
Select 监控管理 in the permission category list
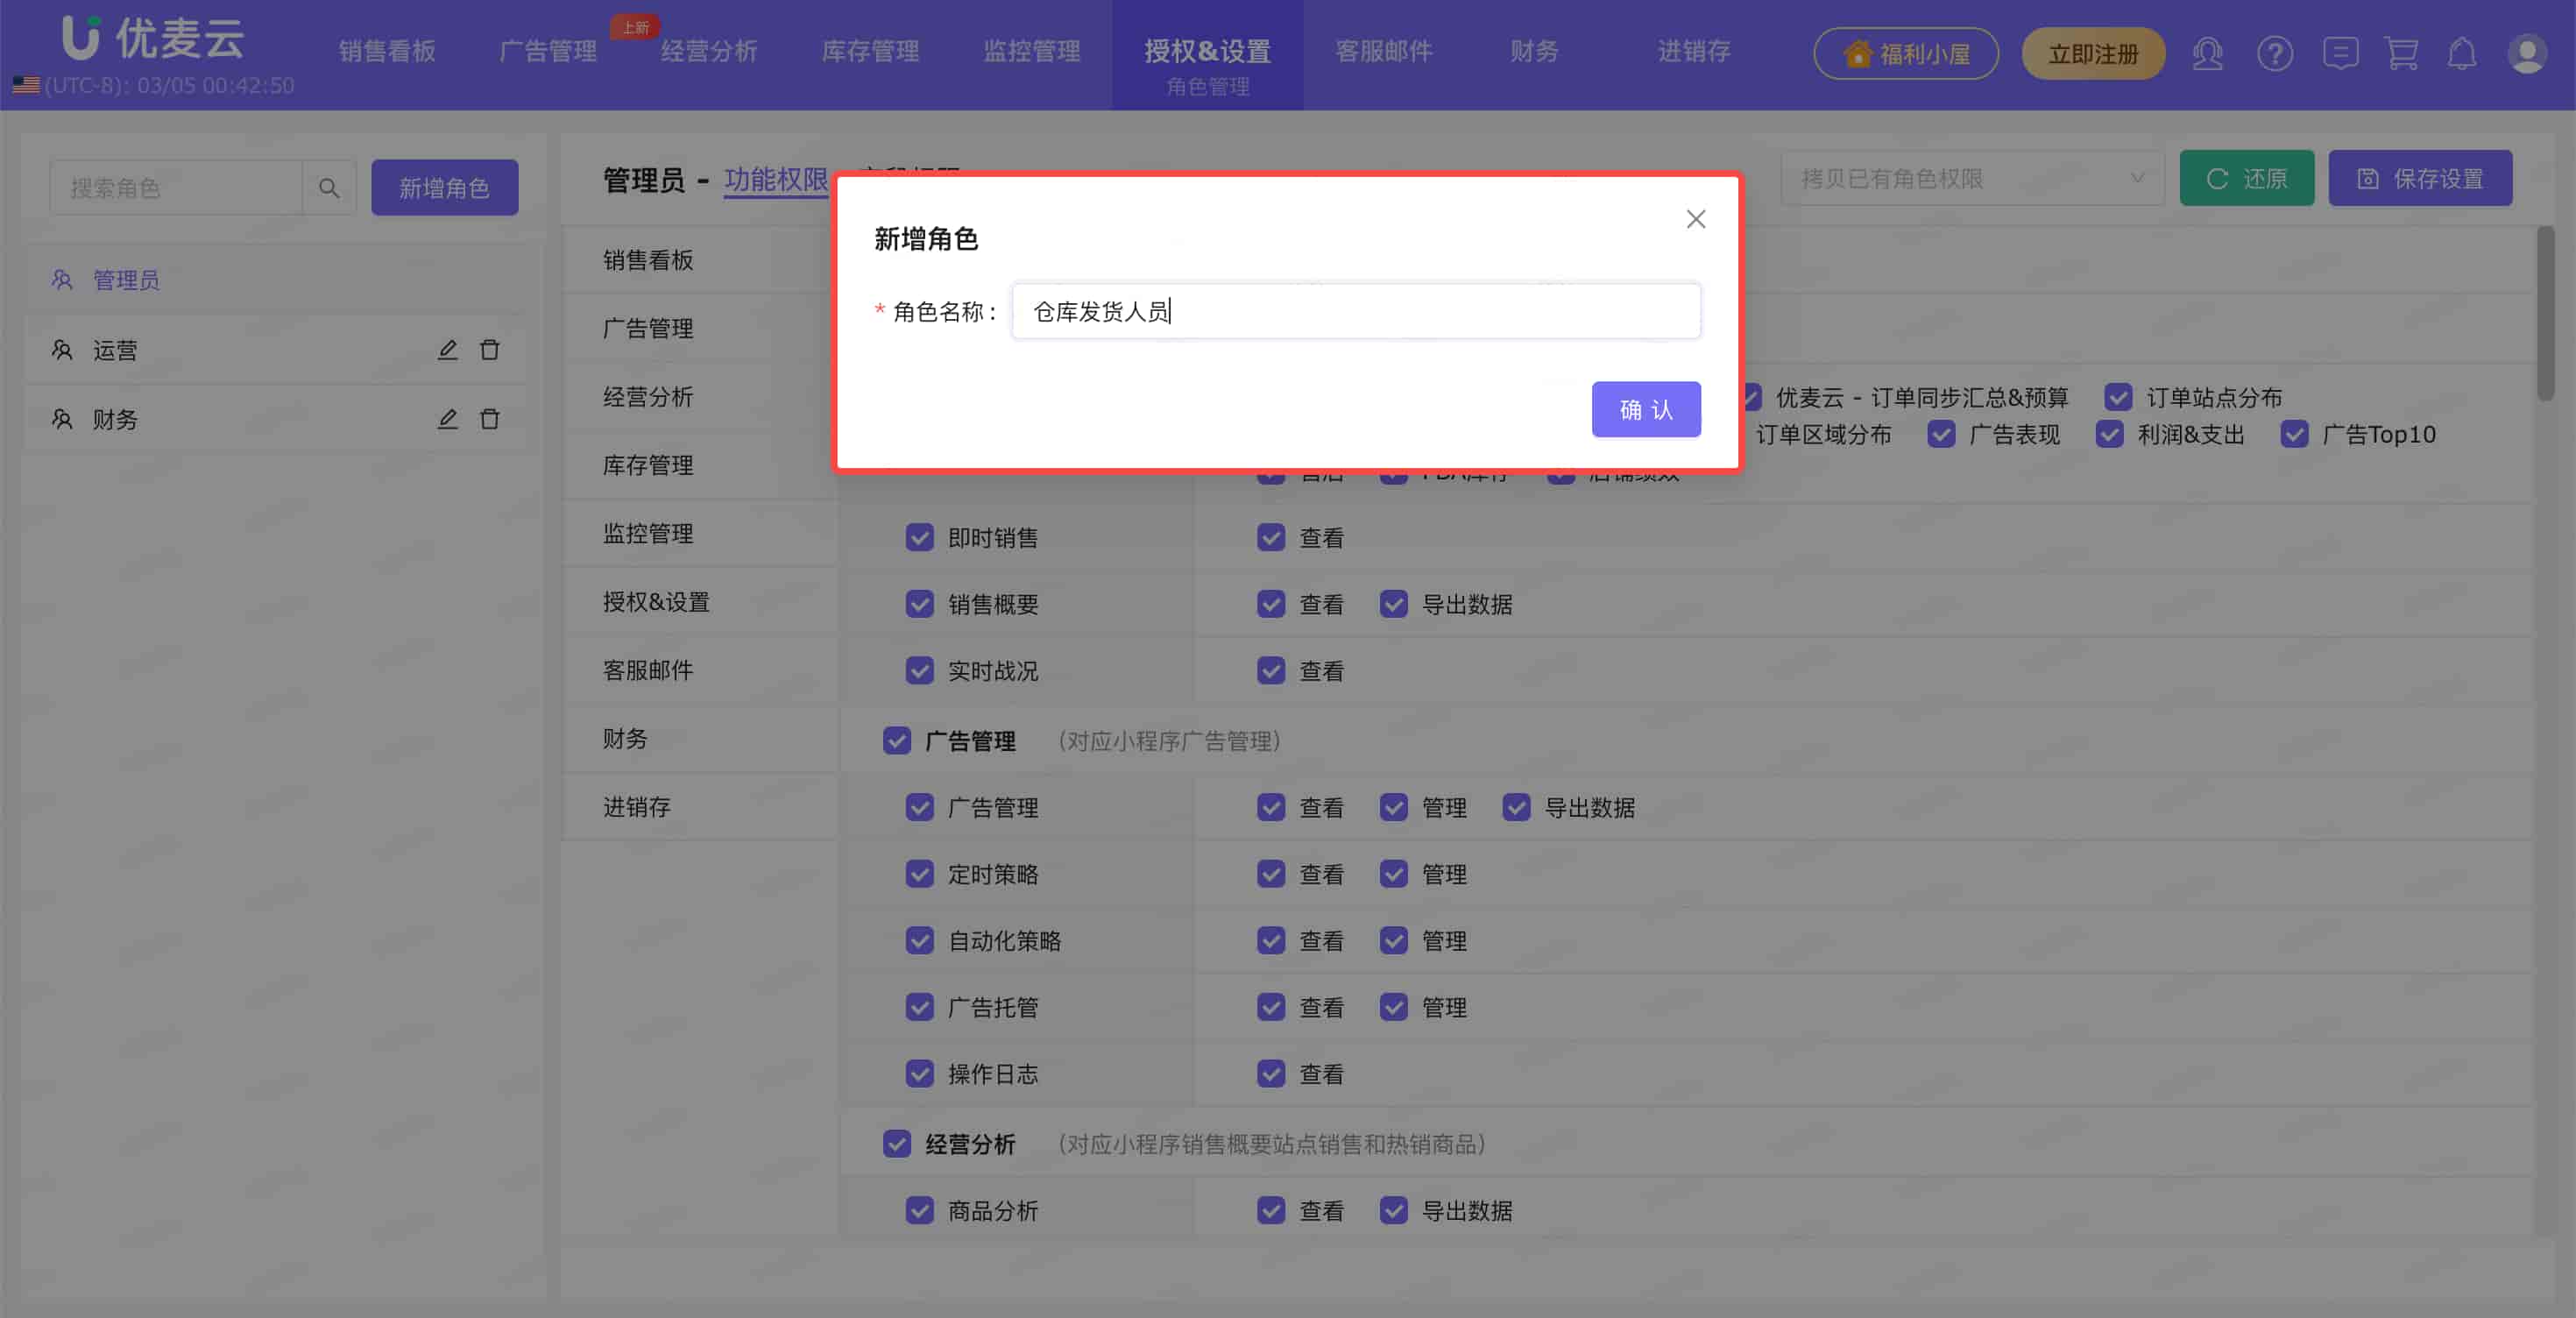[648, 534]
